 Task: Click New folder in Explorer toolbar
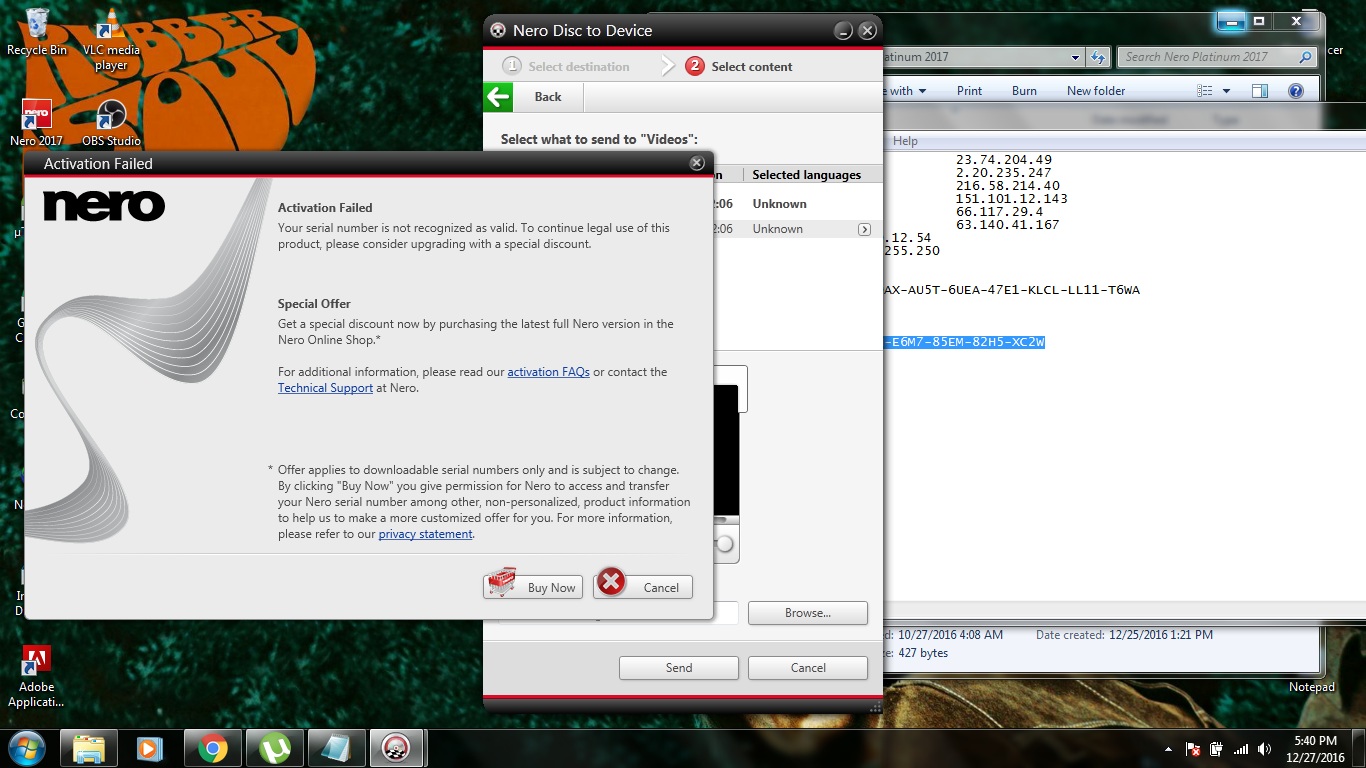[x=1096, y=91]
